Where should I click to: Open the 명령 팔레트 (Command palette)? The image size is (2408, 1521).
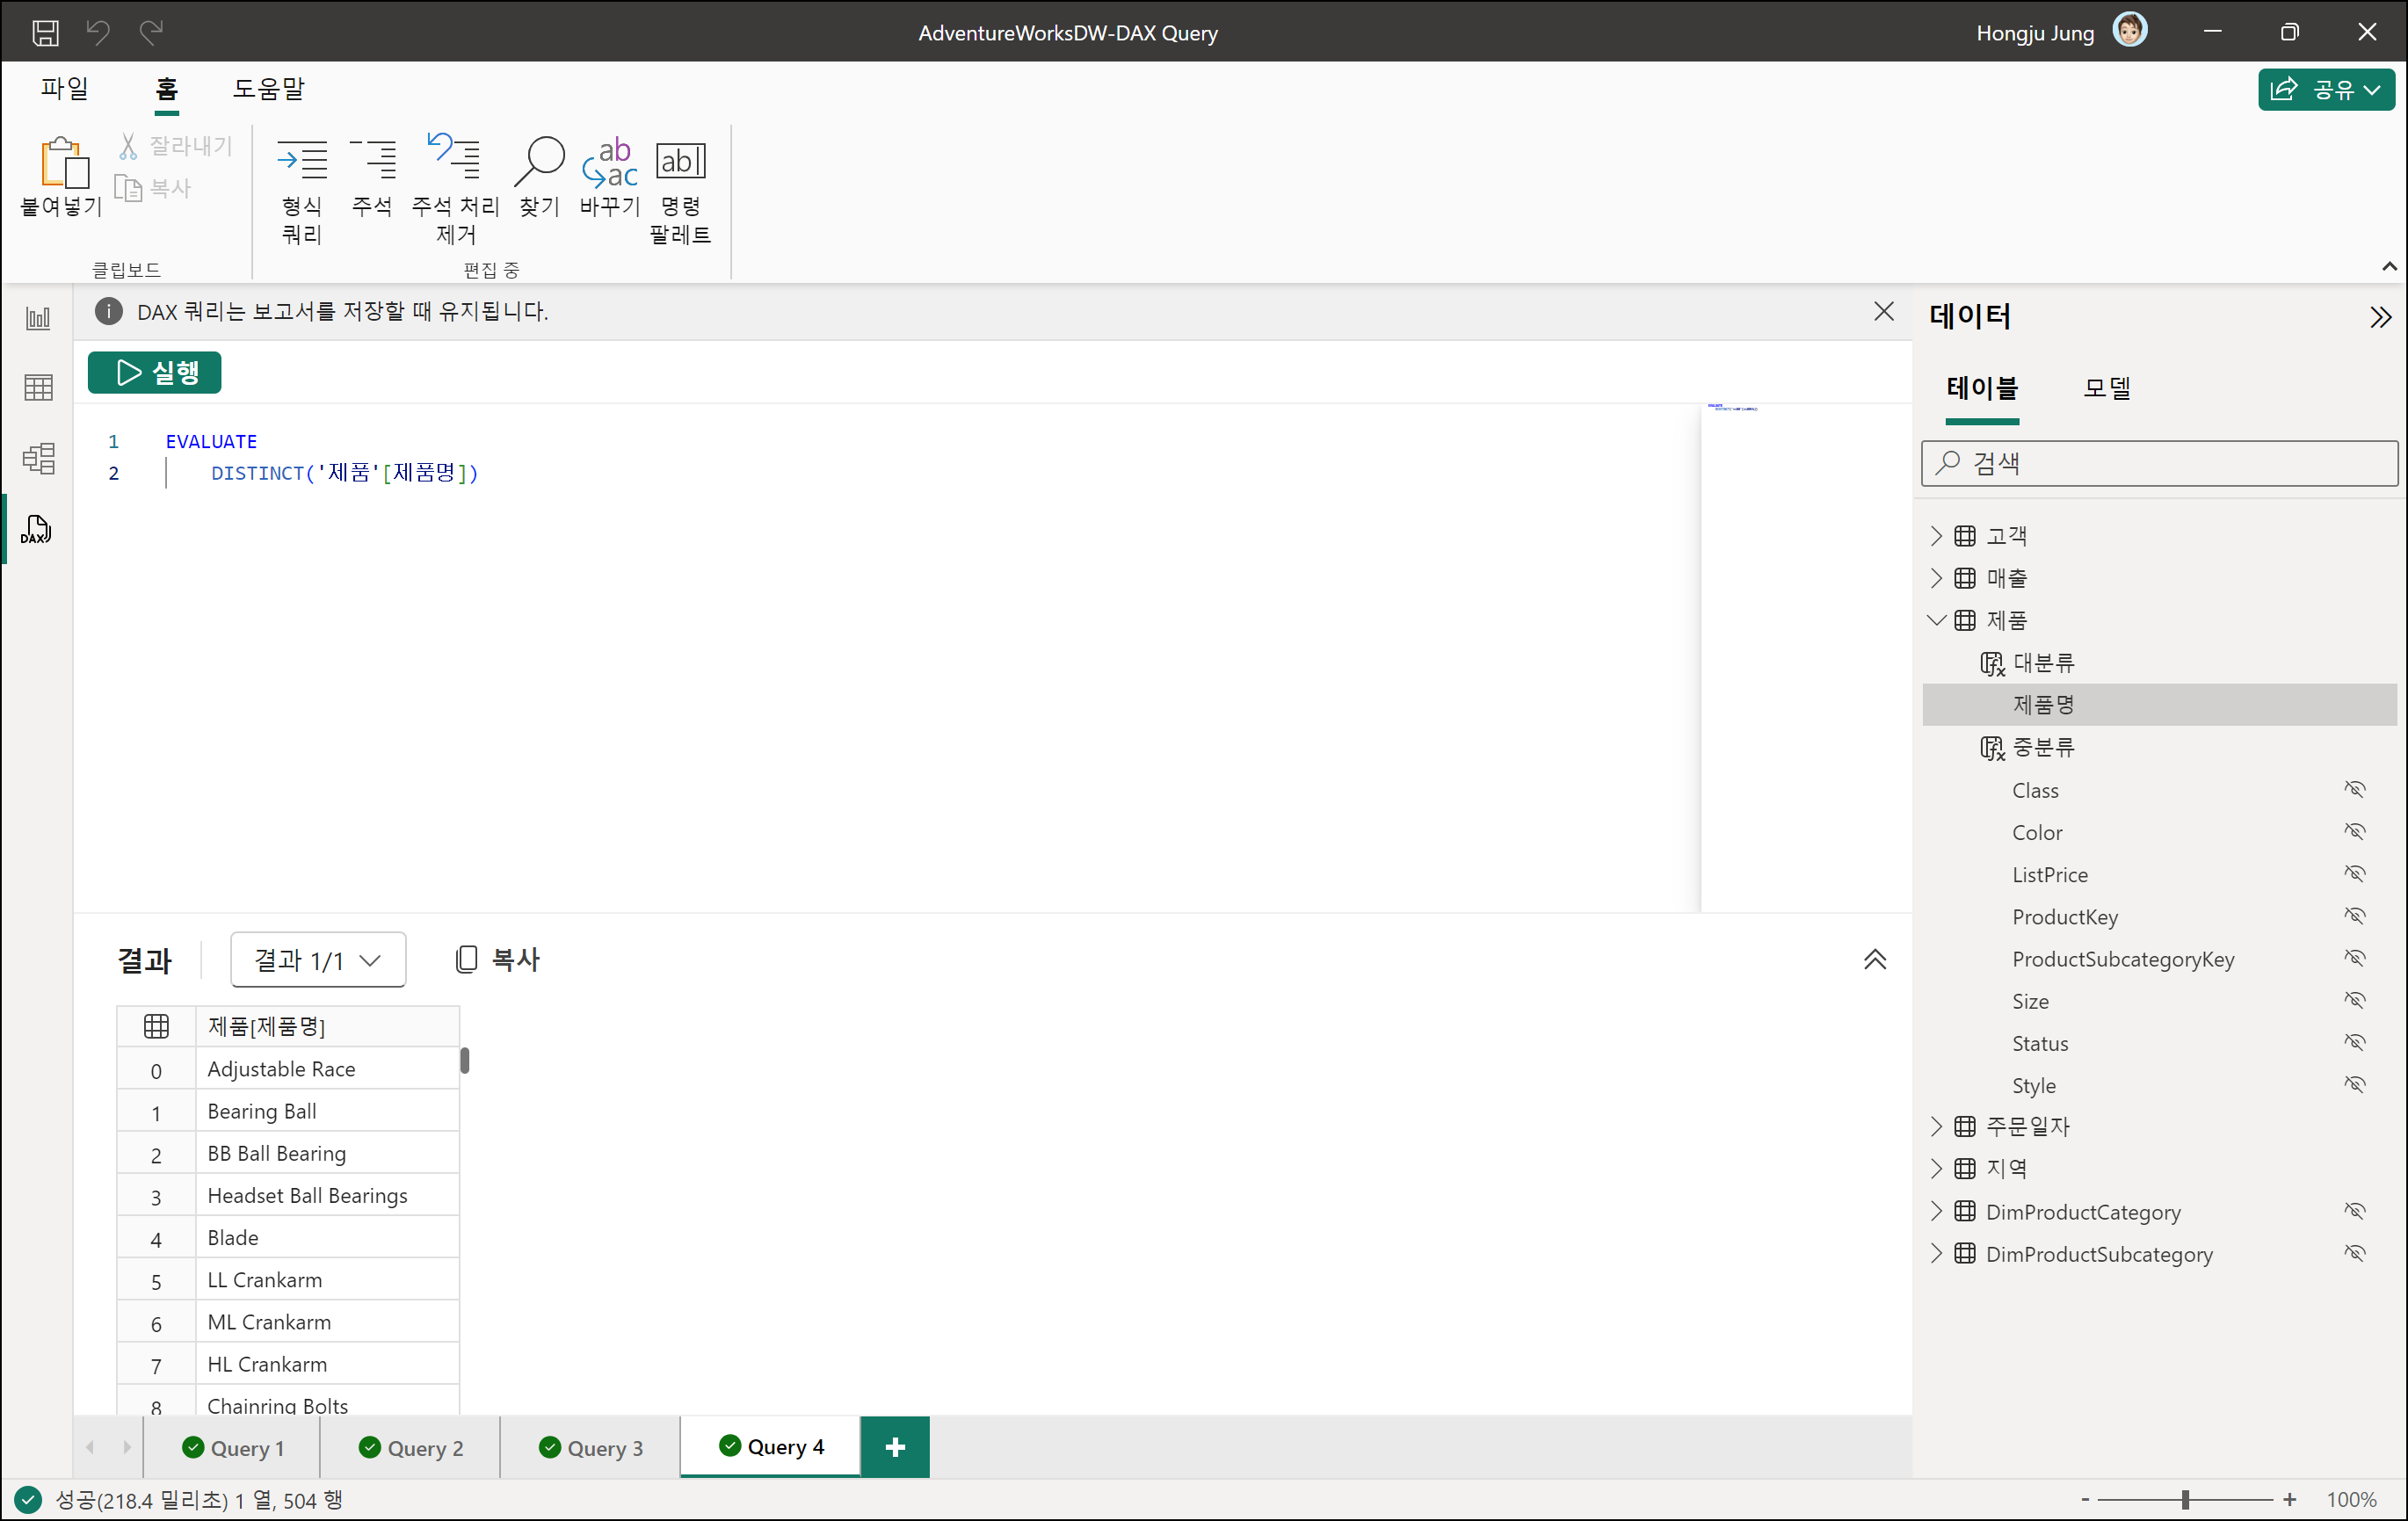680,160
